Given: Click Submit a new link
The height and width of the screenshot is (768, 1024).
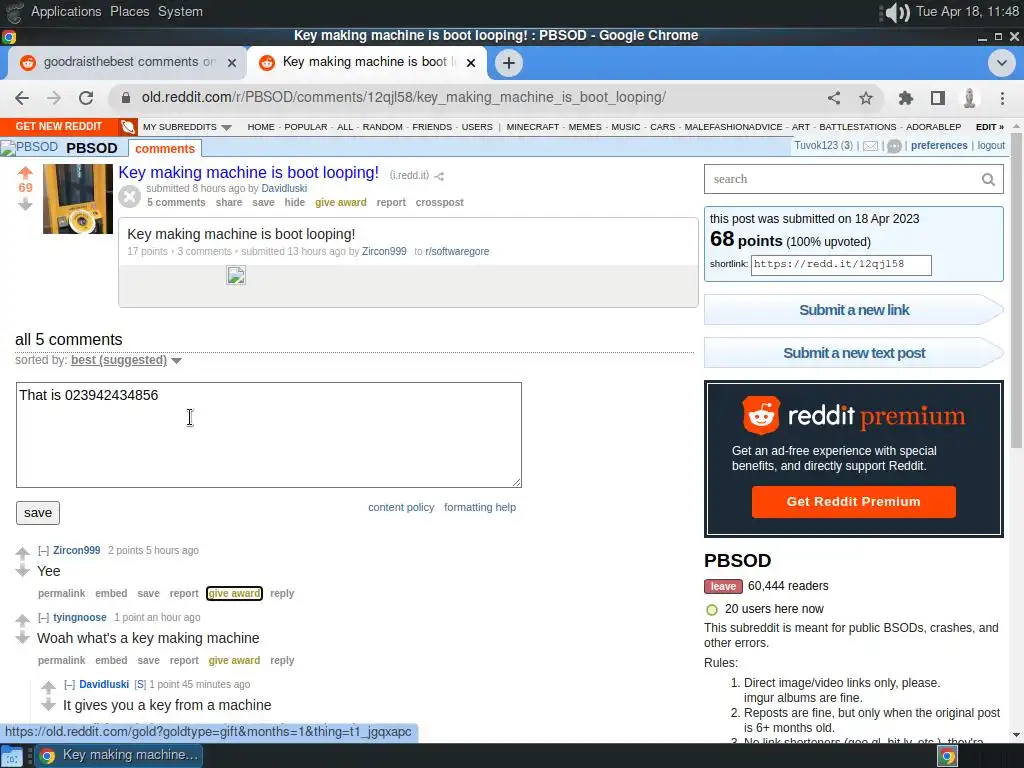Looking at the screenshot, I should [854, 310].
